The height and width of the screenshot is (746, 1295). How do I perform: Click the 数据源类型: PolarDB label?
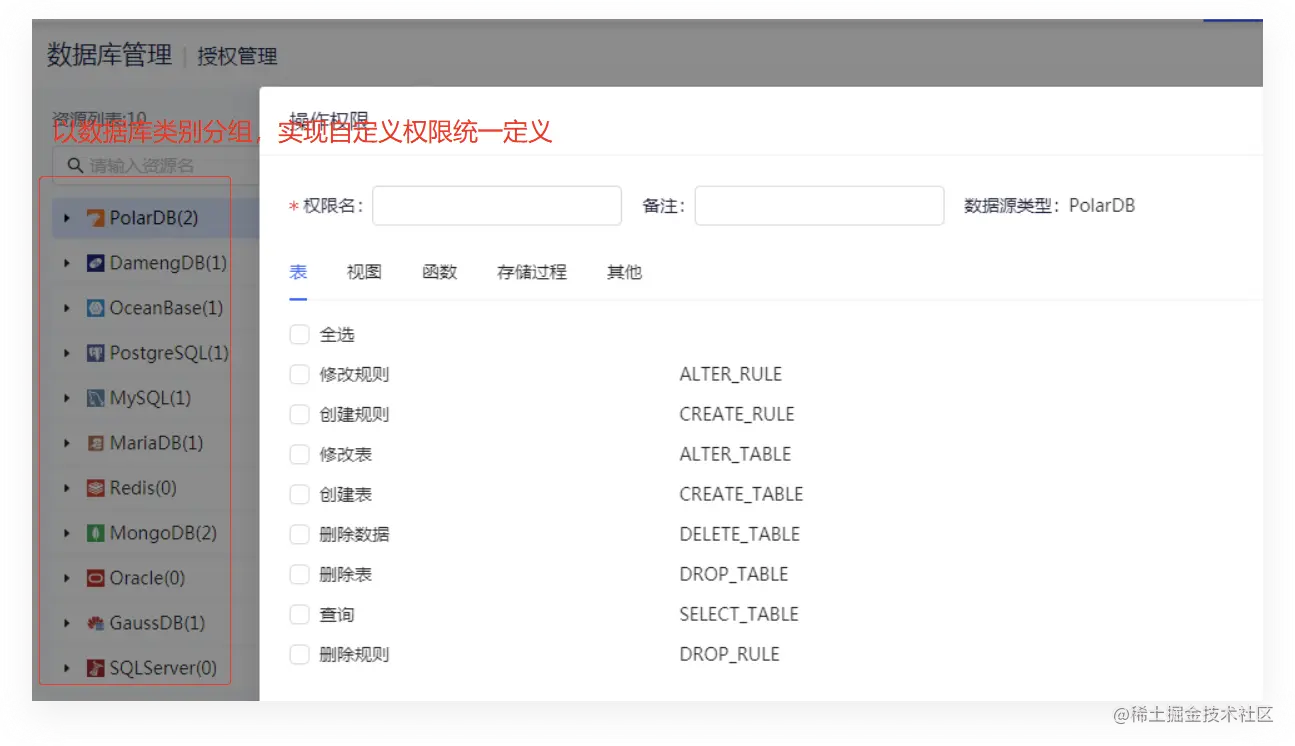pyautogui.click(x=1049, y=206)
